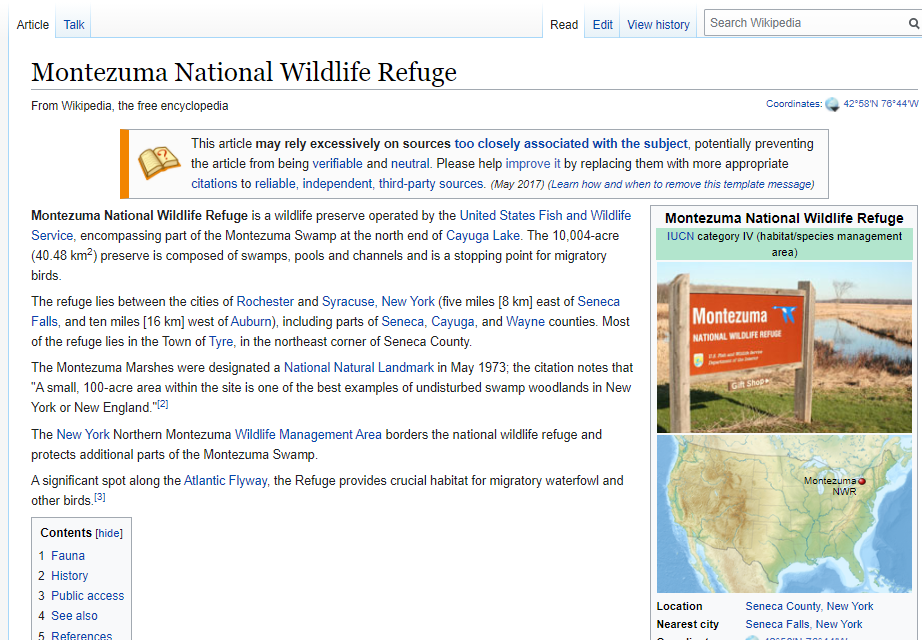Open the 42°58′N 76°44′W coordinates link at top

(881, 104)
